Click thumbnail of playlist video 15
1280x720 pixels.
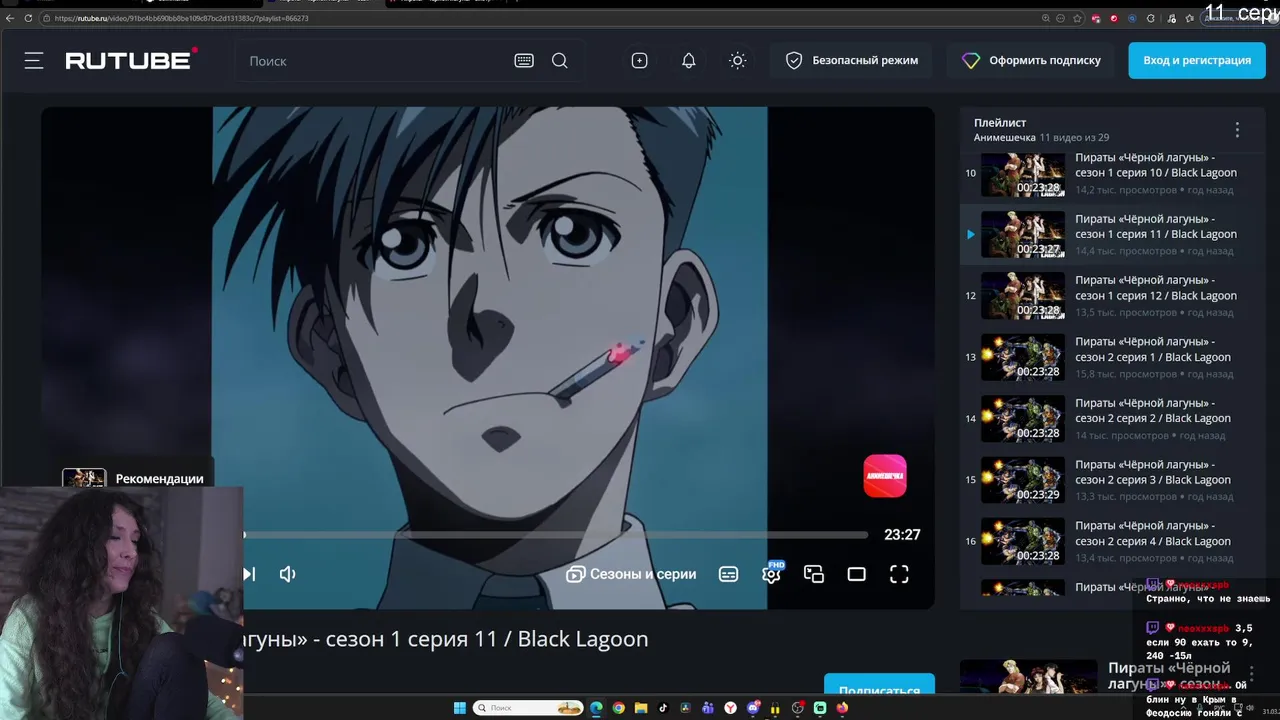tap(1023, 480)
